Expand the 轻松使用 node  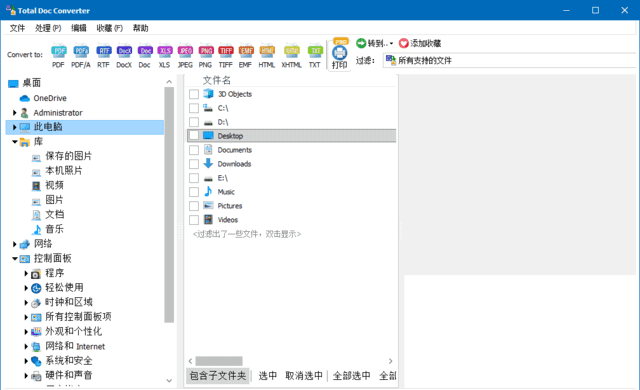[x=26, y=288]
